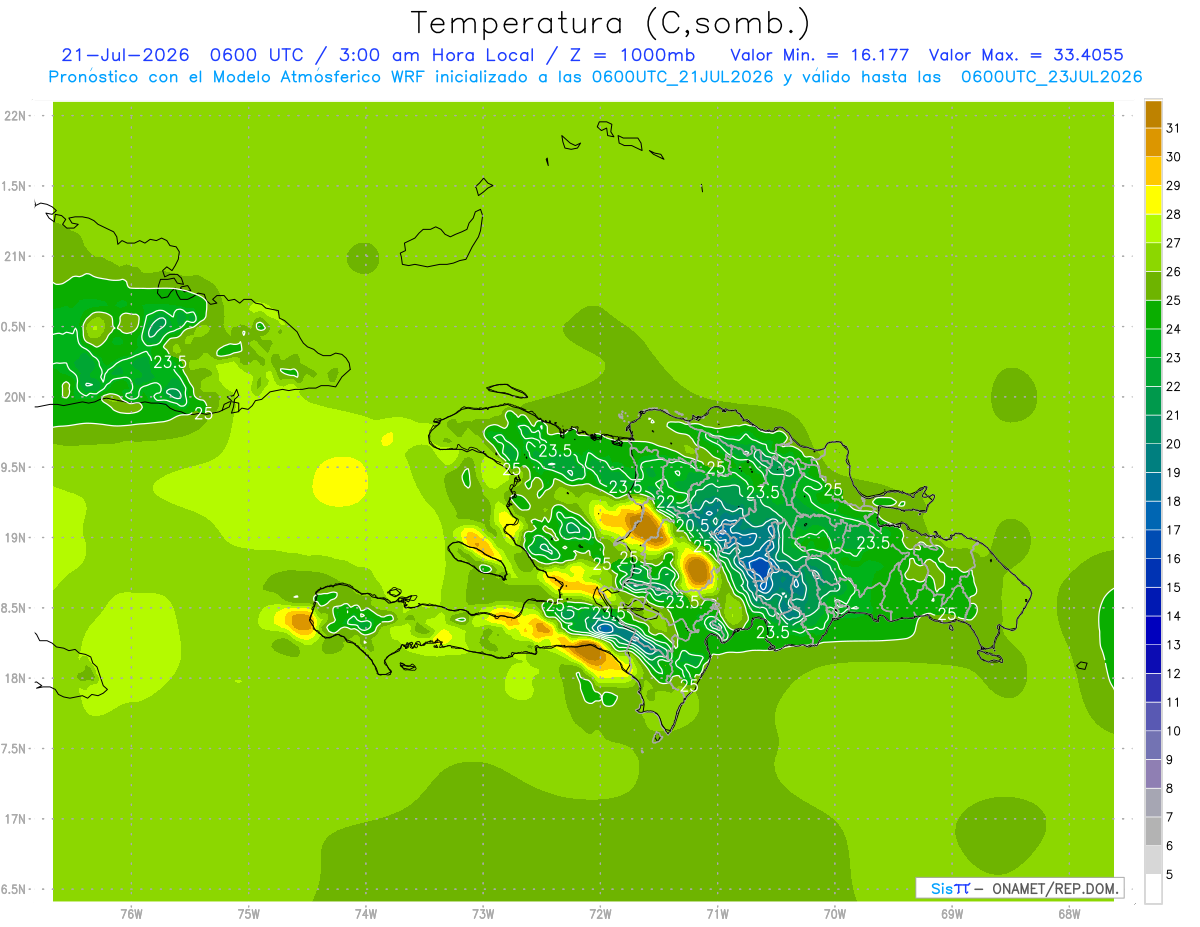Click the '71W' longitude axis label
The width and height of the screenshot is (1200, 927).
717,914
